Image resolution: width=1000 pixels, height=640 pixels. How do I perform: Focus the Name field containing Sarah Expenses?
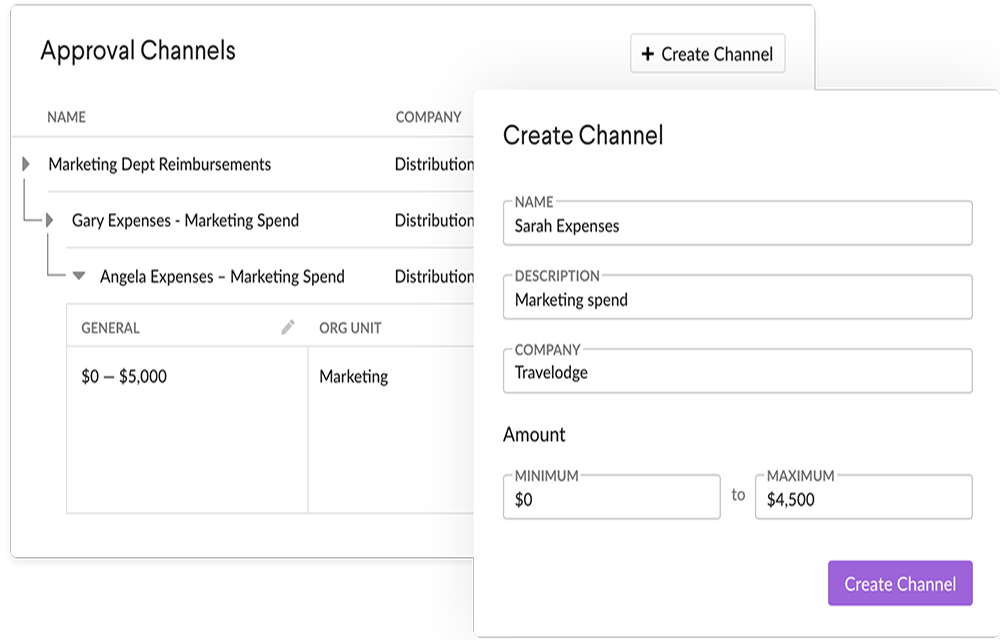[737, 225]
